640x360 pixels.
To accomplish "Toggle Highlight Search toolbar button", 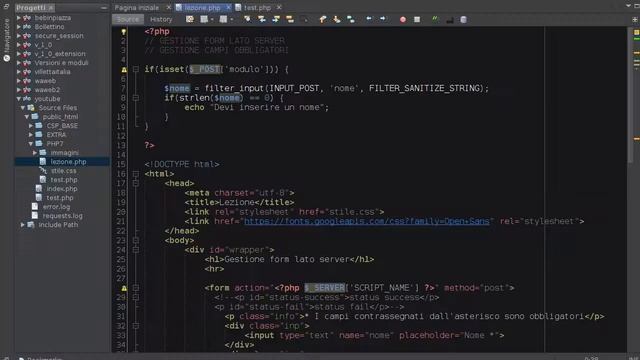I will 290,19.
